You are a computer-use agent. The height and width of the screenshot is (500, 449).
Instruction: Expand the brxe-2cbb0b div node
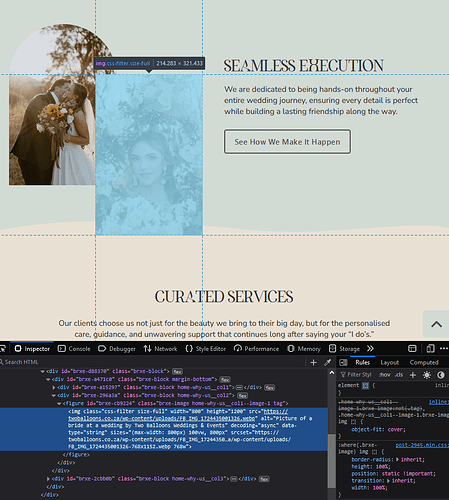pos(48,479)
